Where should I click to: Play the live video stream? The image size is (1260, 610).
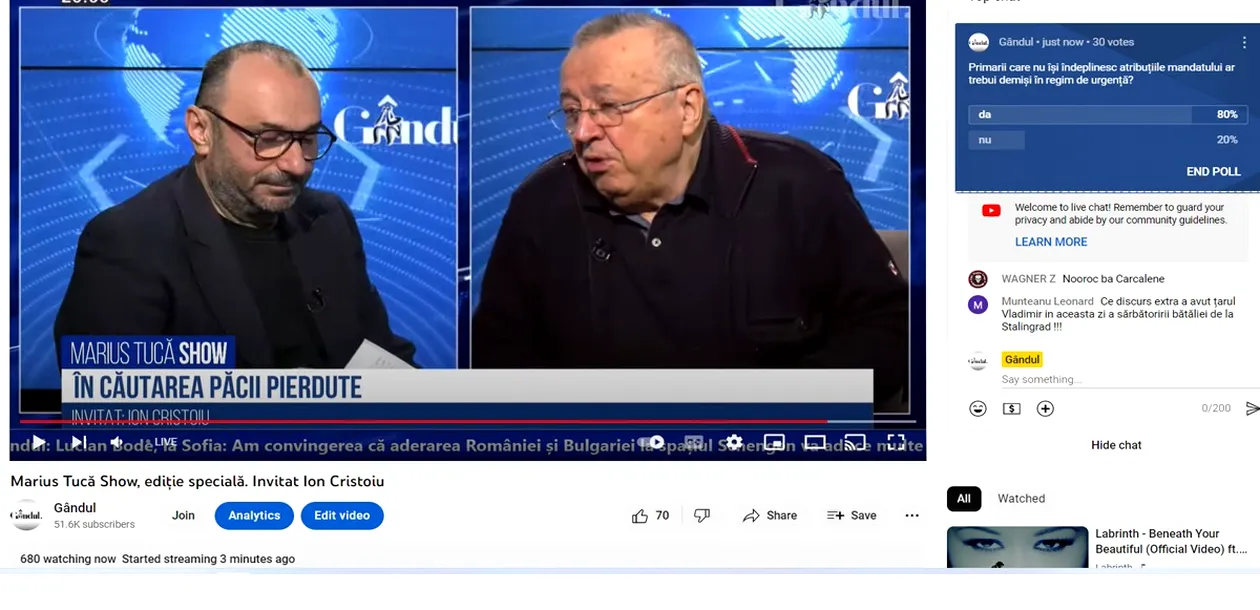(x=39, y=442)
